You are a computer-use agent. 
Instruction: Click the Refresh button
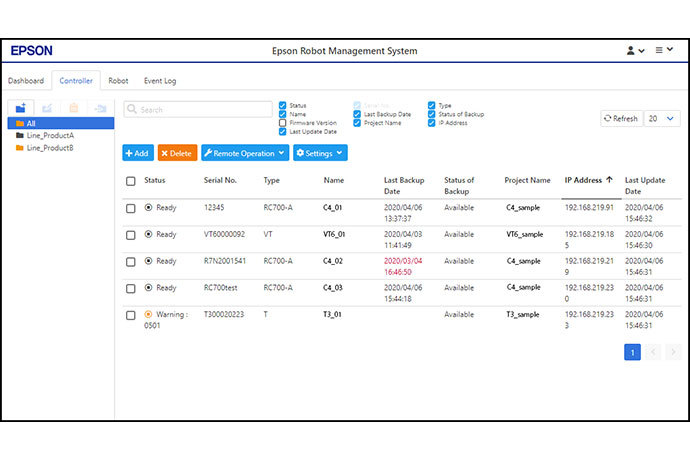coord(621,118)
